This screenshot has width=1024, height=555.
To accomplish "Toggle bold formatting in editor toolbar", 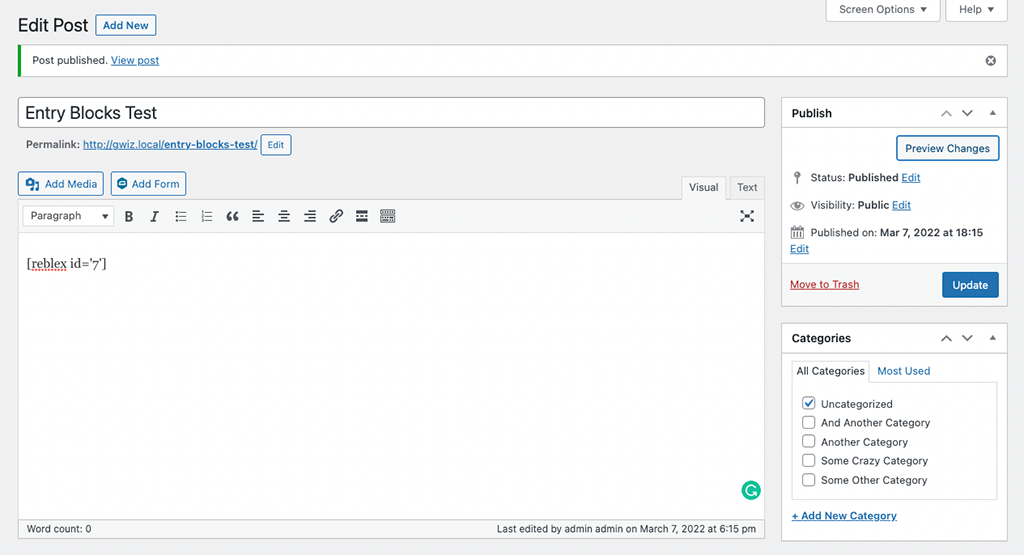I will coord(129,216).
